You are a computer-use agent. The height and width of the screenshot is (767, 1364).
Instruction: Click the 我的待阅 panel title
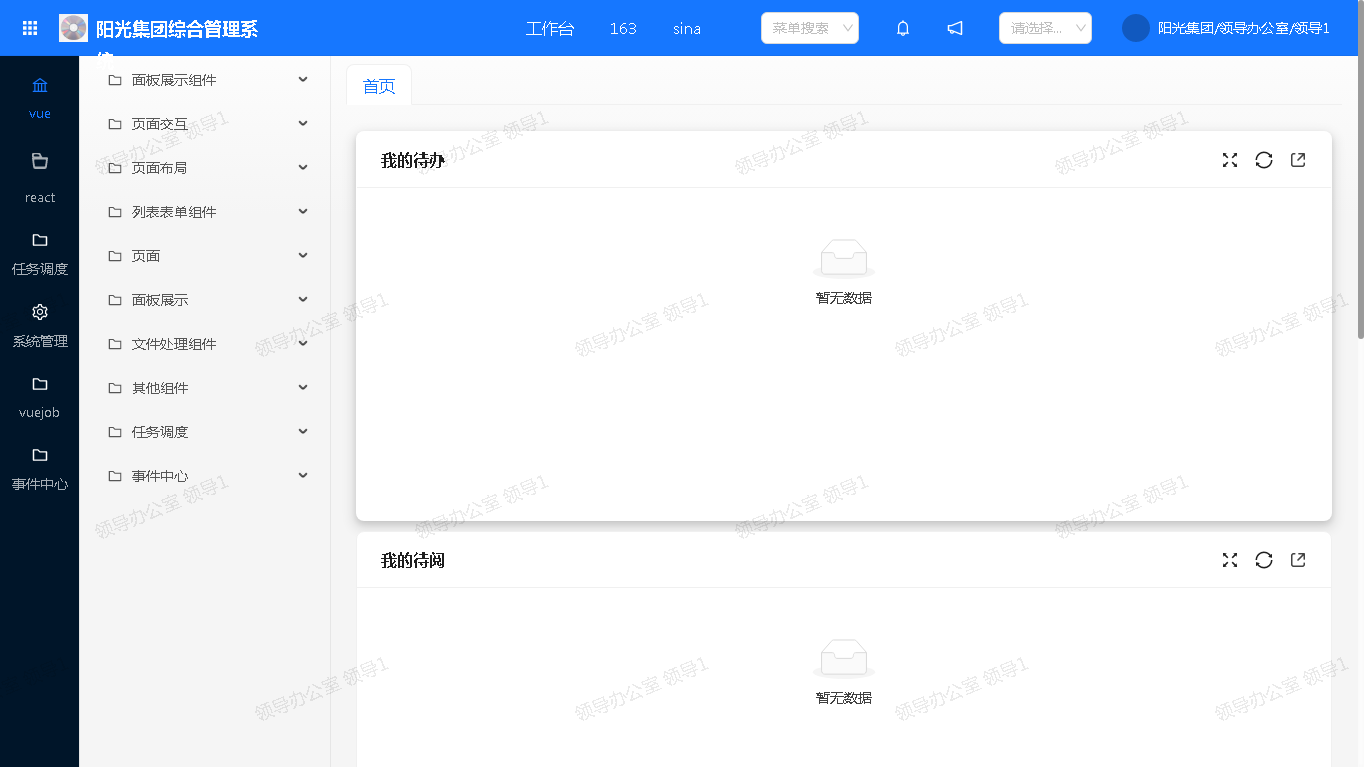[x=412, y=560]
